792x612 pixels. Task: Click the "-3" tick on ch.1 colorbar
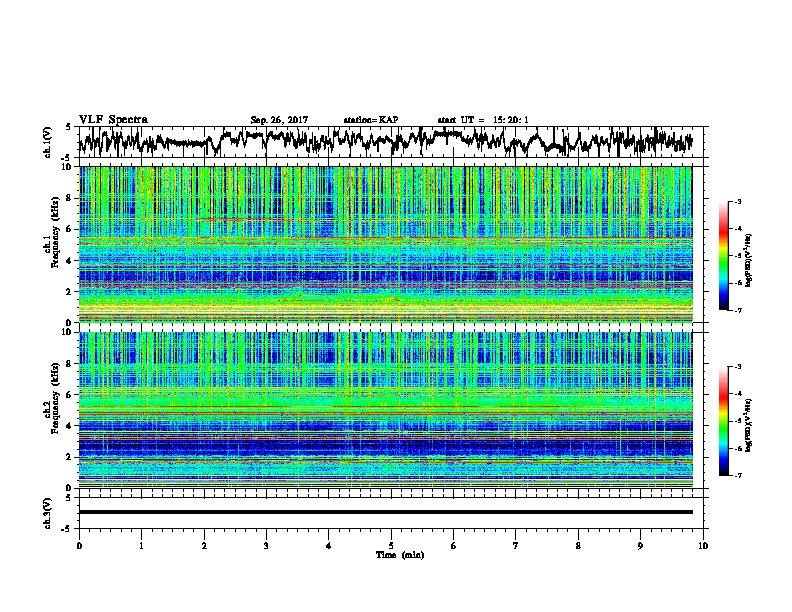737,202
